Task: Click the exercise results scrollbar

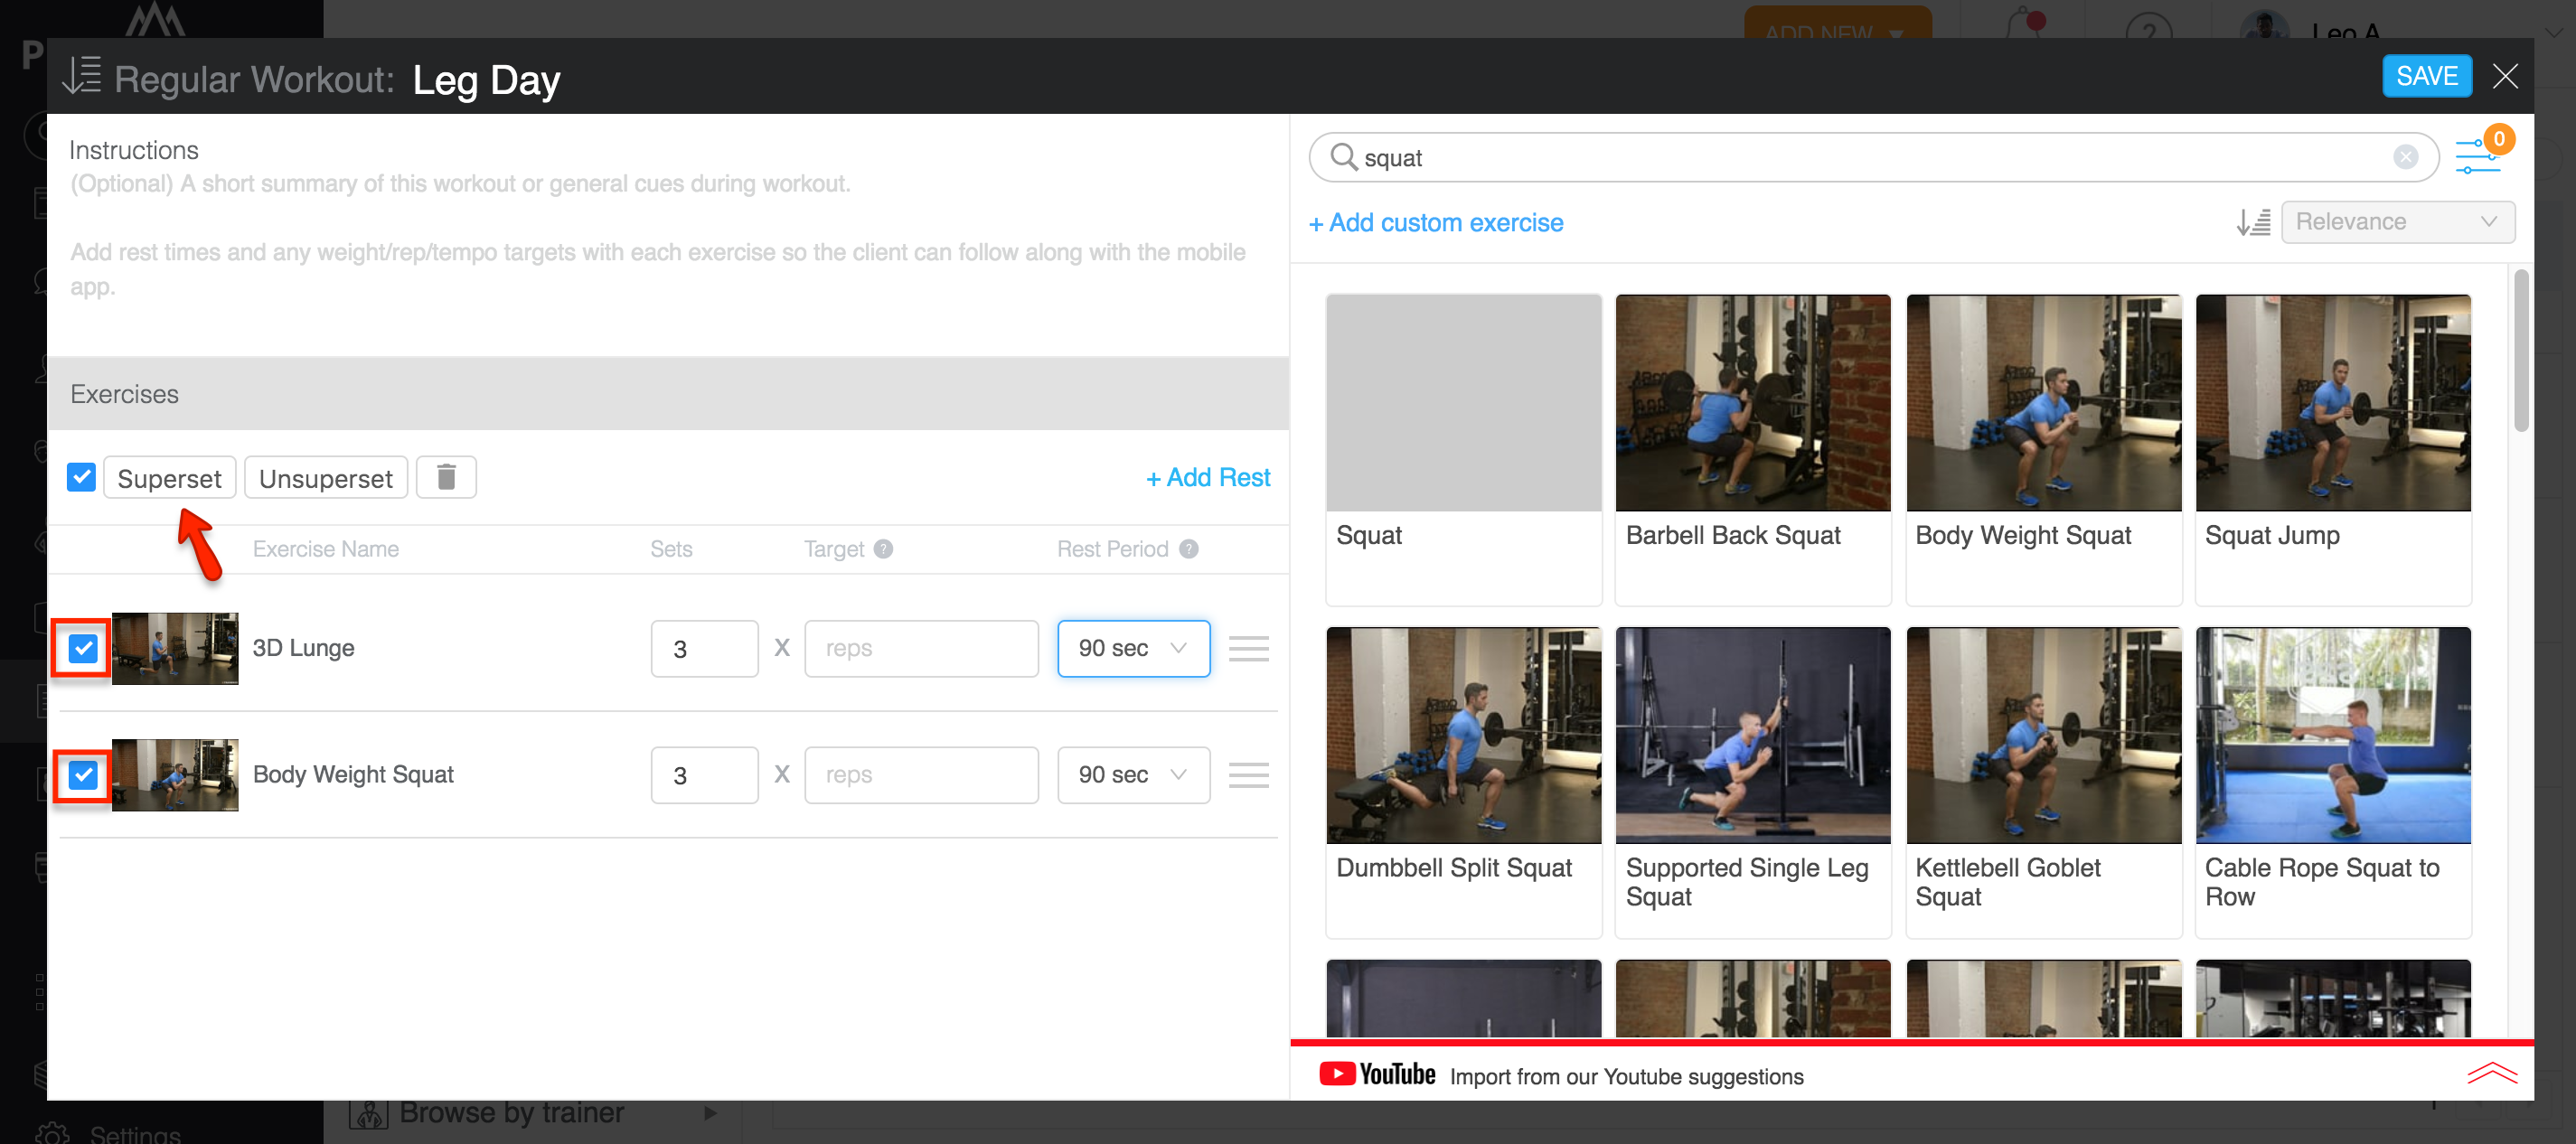Action: pos(2520,350)
